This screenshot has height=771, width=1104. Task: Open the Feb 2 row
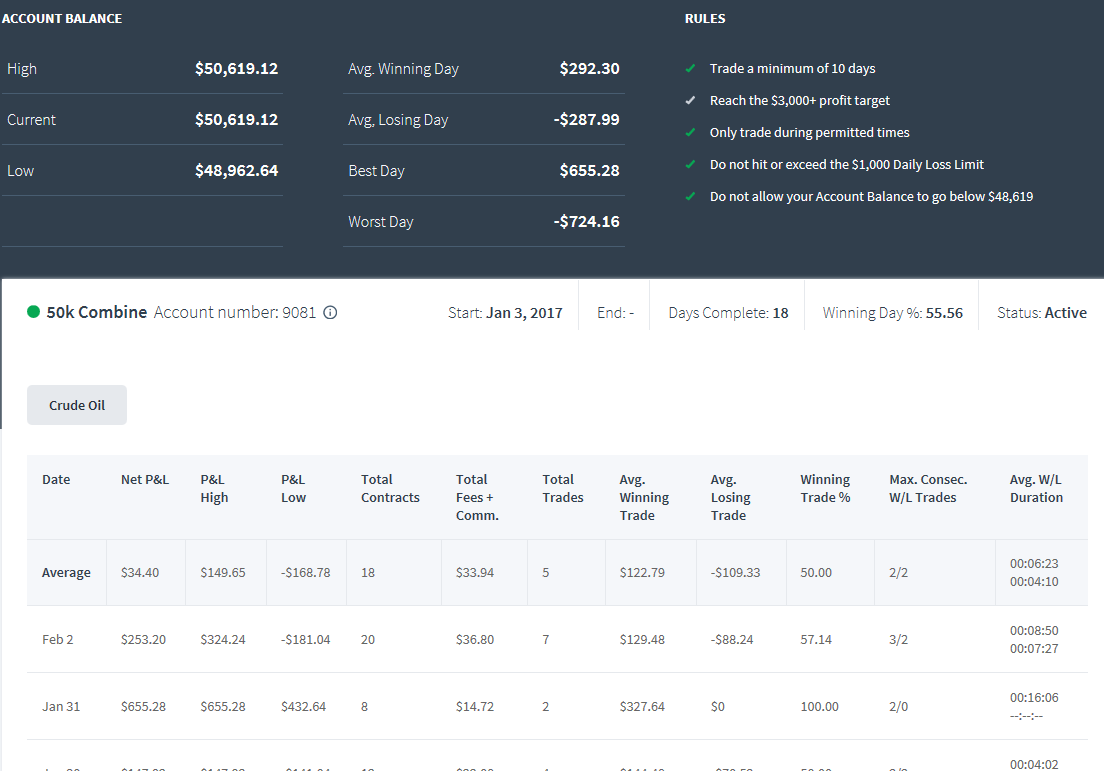pyautogui.click(x=557, y=639)
